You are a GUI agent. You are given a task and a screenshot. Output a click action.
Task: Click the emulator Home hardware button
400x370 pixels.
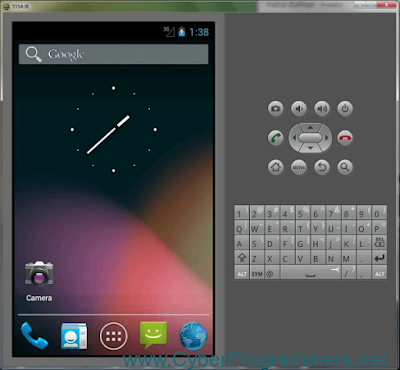tap(276, 167)
